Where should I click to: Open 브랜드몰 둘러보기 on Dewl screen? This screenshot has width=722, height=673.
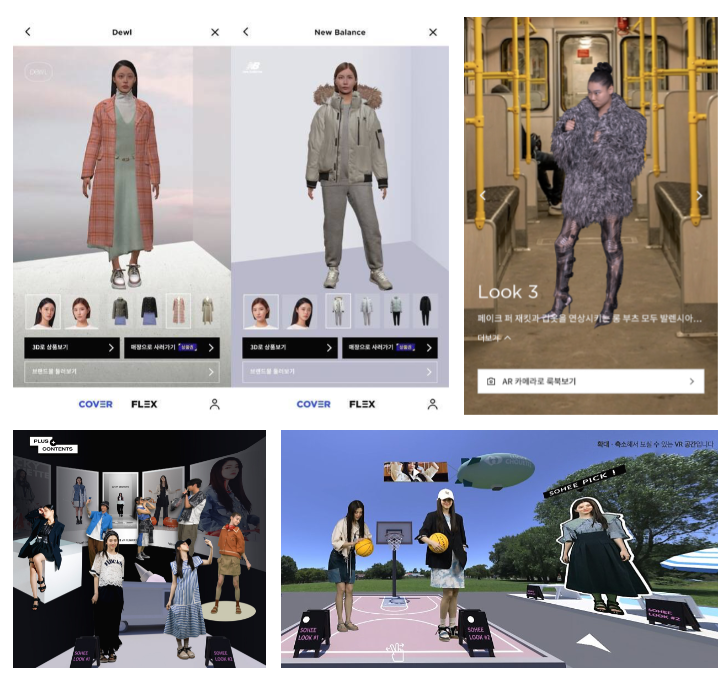coord(122,372)
